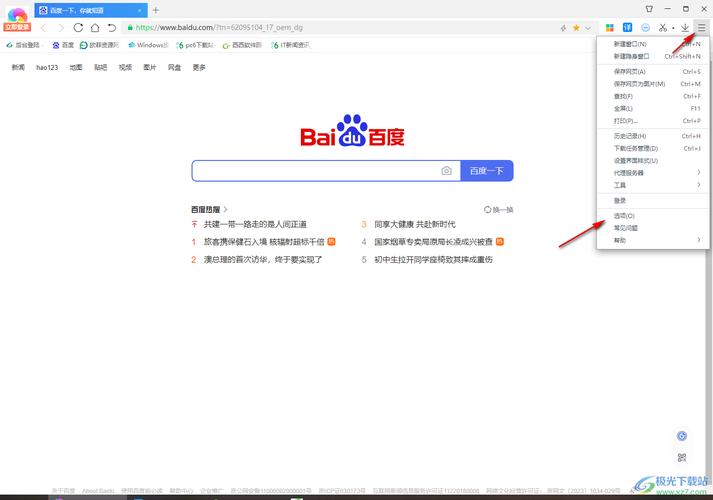The height and width of the screenshot is (500, 713).
Task: Open the pc6下载站 bookmark
Action: pyautogui.click(x=195, y=45)
